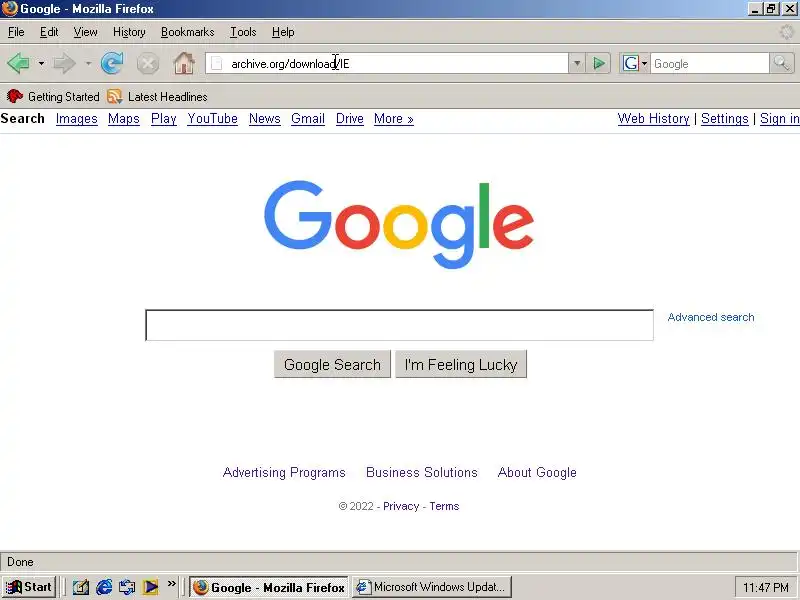Image resolution: width=800 pixels, height=600 pixels.
Task: Open the Google Settings link
Action: (x=724, y=119)
